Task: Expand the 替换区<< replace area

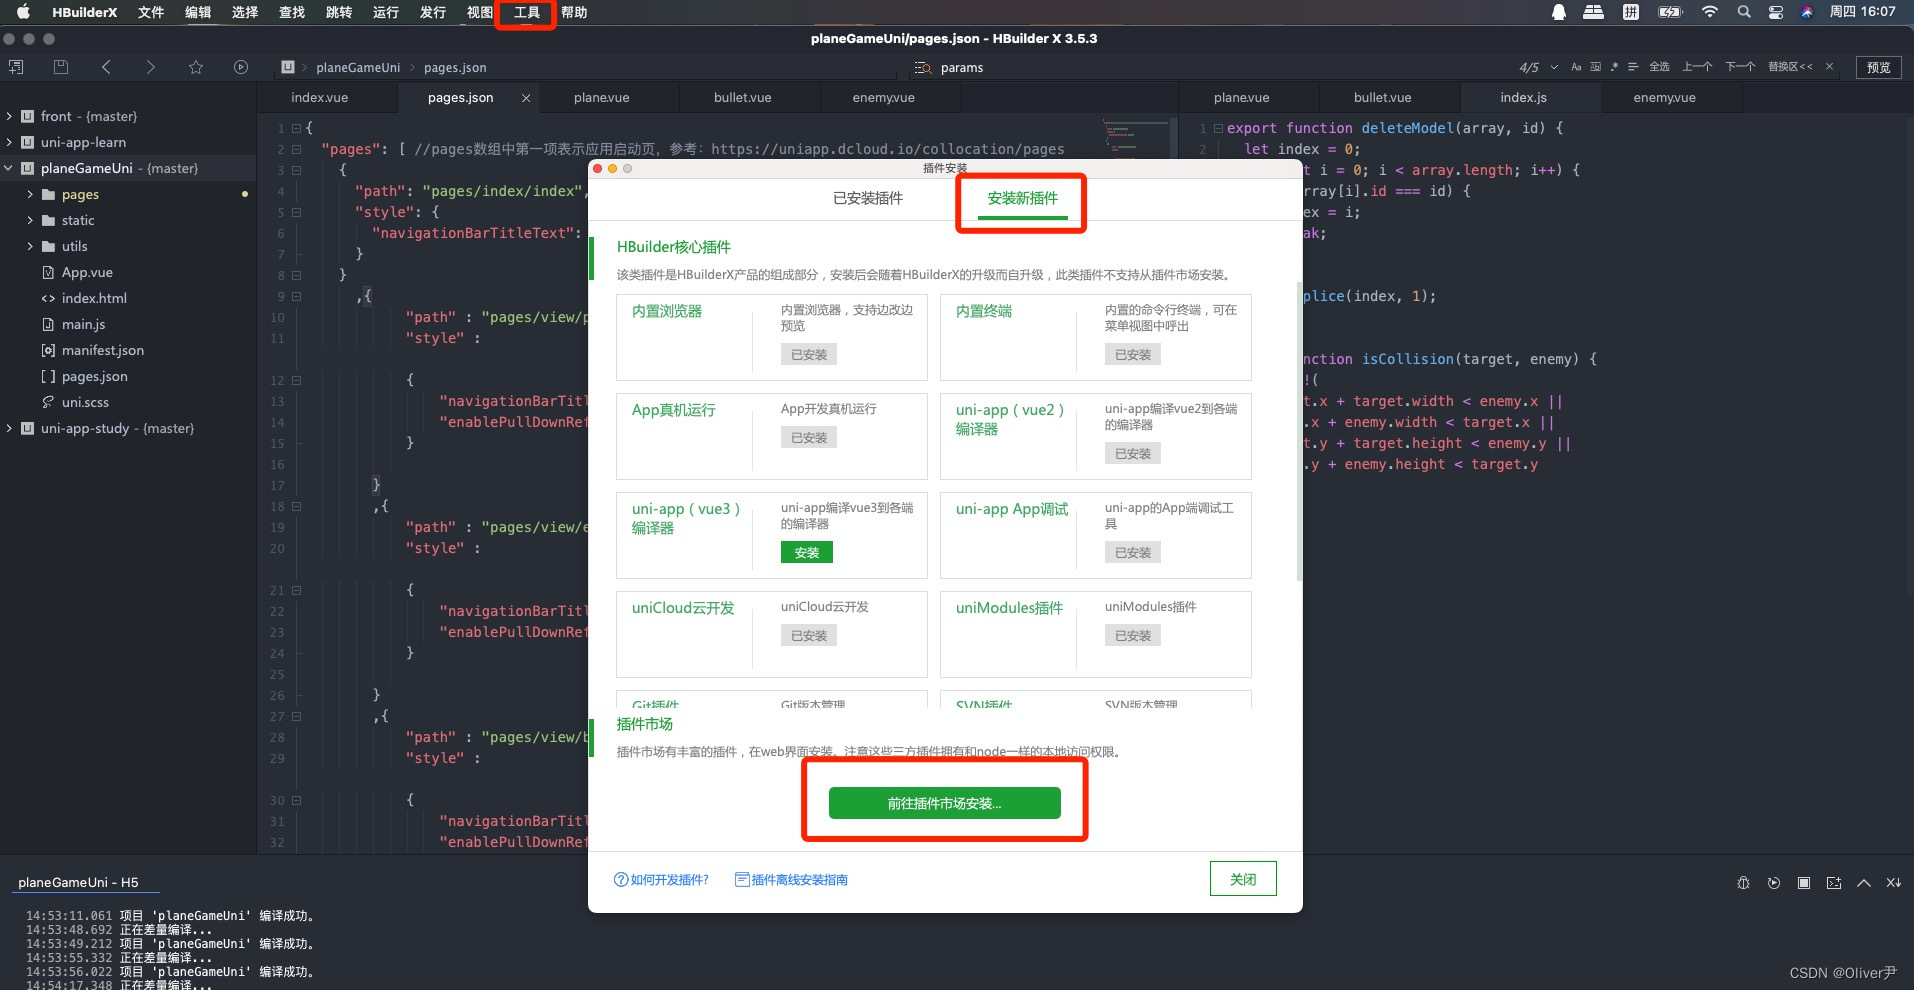Action: [1790, 67]
